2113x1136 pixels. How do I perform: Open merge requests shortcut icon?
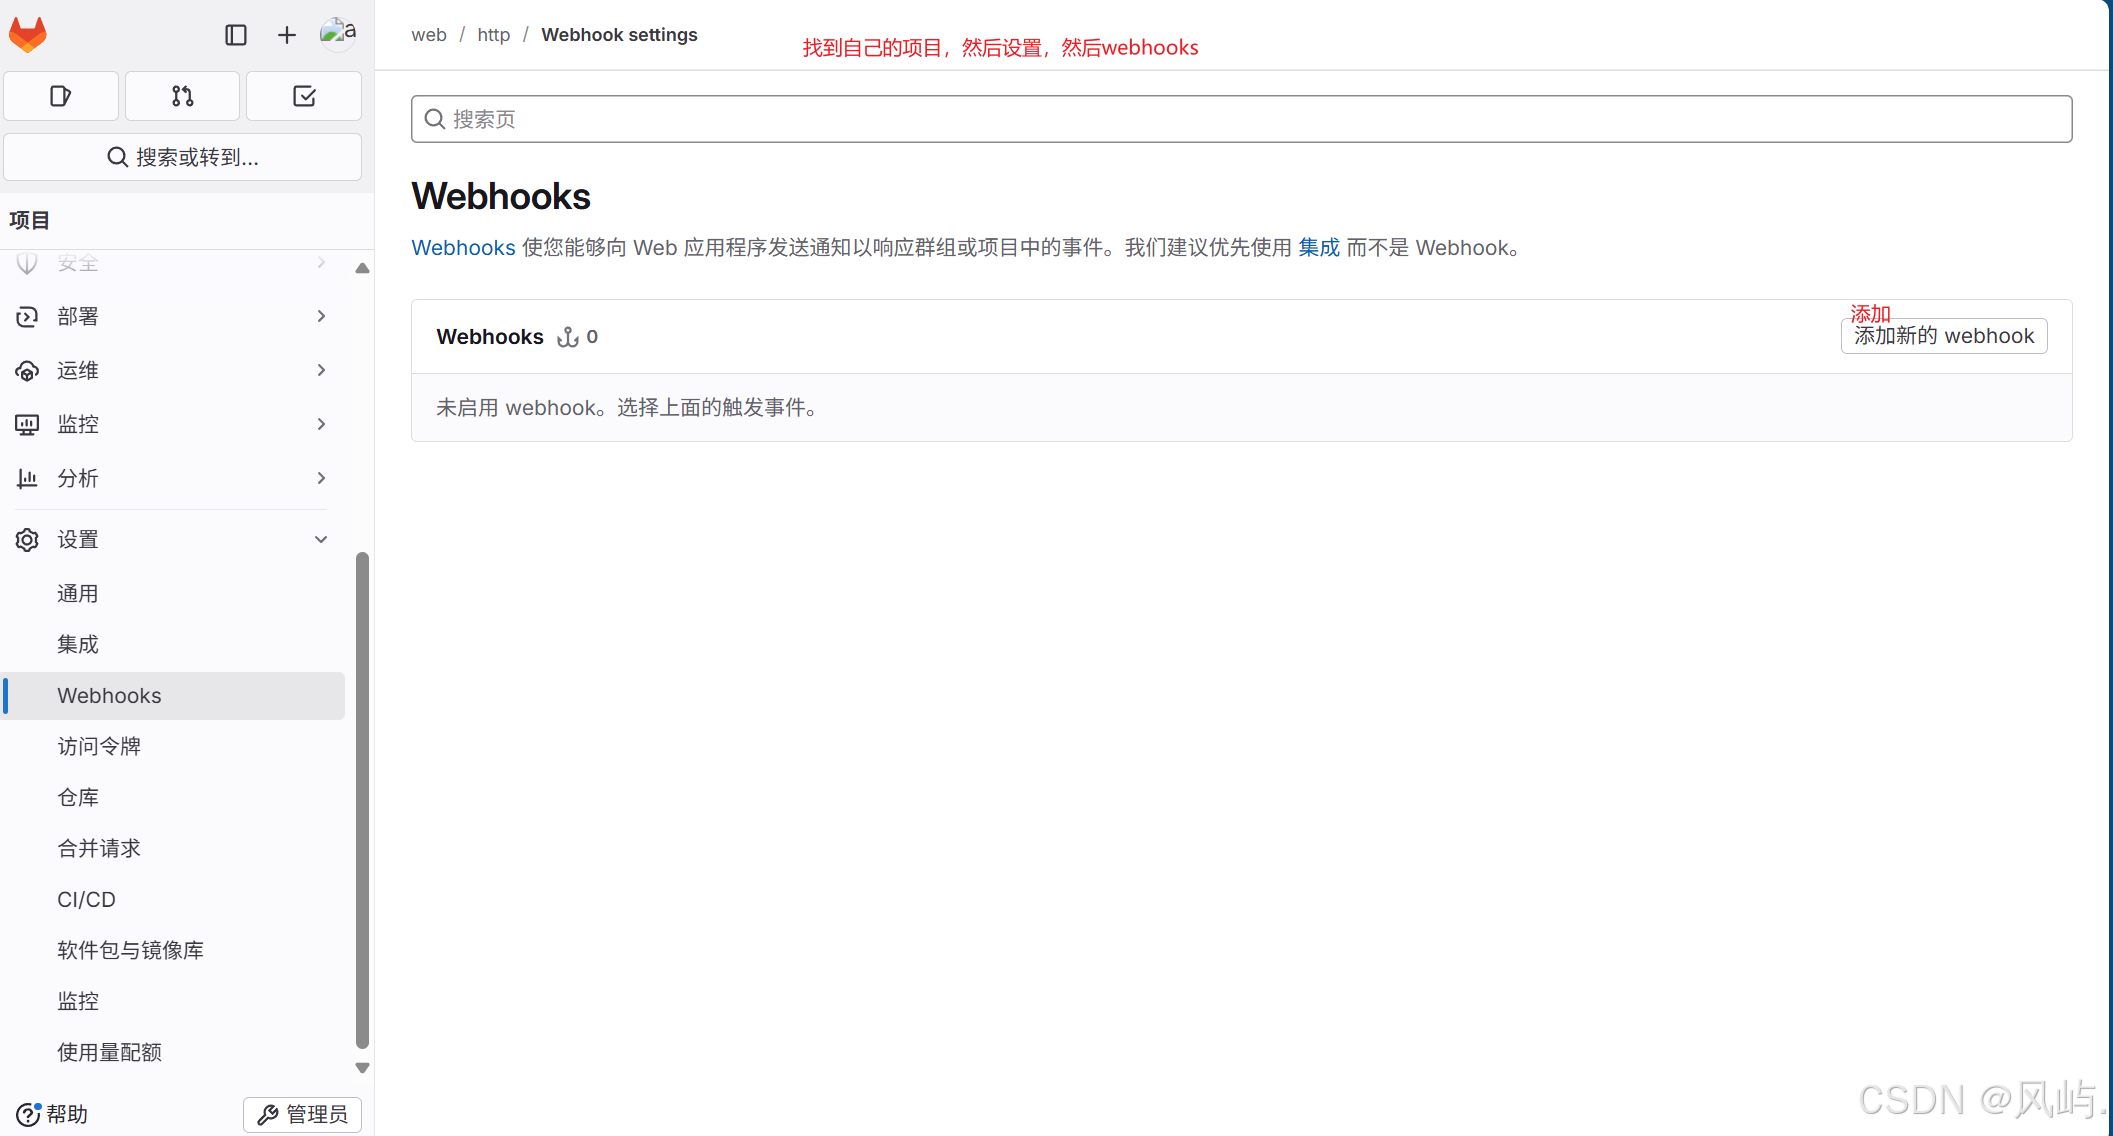coord(182,96)
